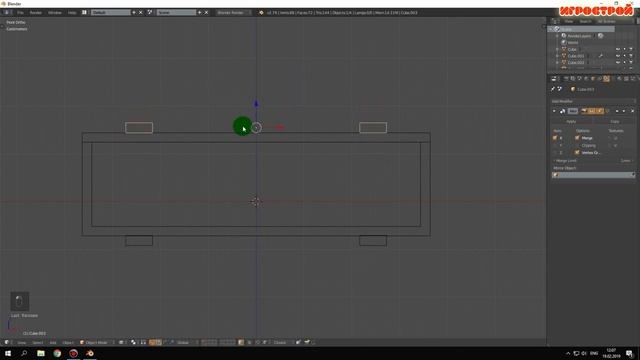Click the wrench modifier icon beside Cube.001

tap(600, 56)
